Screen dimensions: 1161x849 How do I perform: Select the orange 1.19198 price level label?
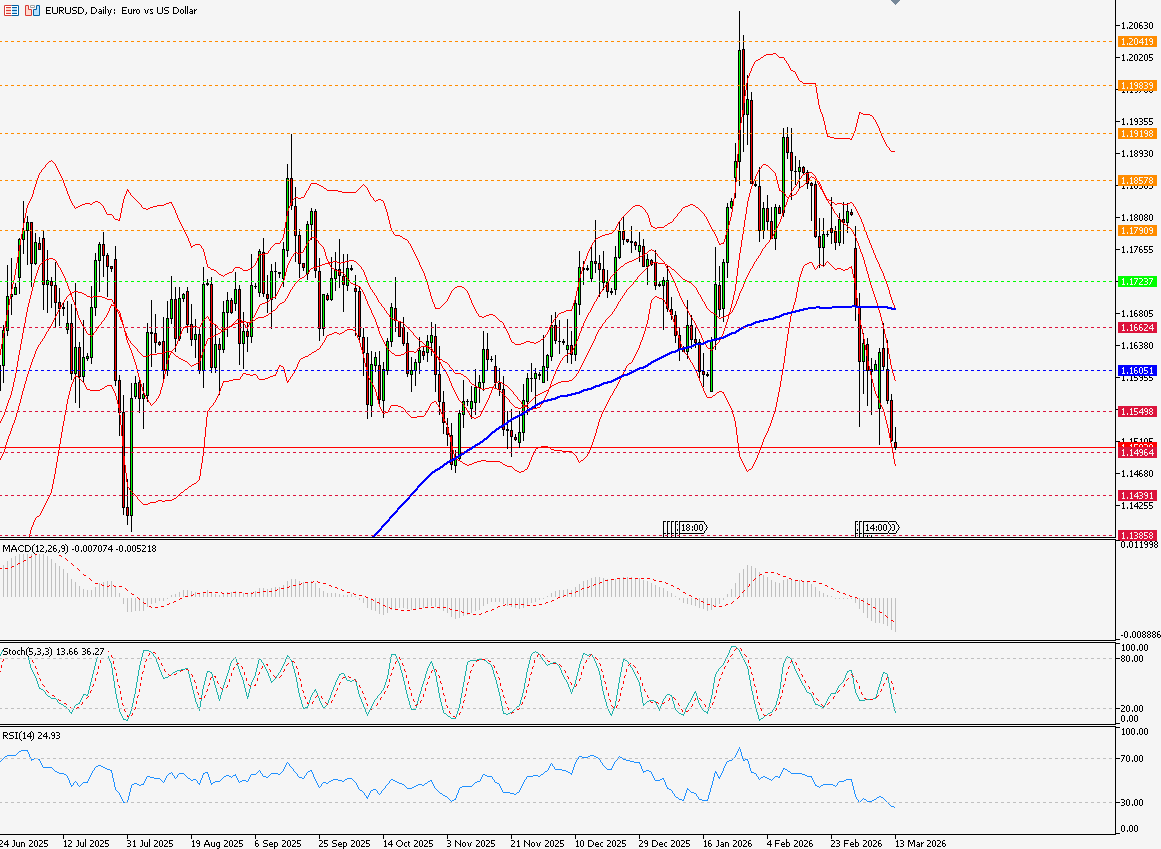1138,133
